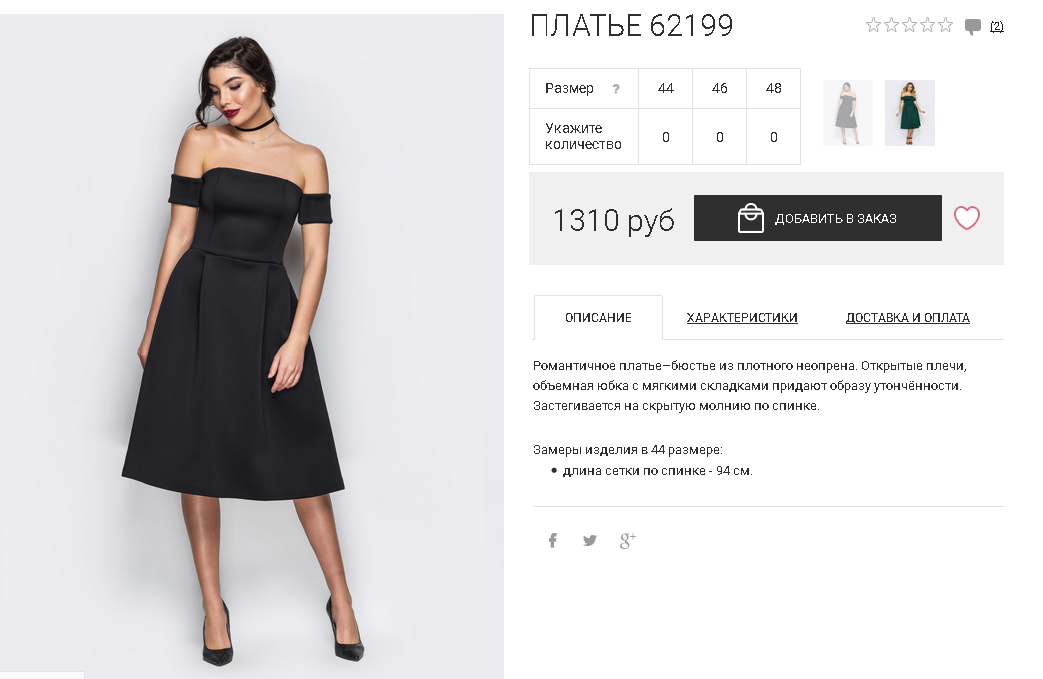Share the dress on Twitter

[590, 541]
